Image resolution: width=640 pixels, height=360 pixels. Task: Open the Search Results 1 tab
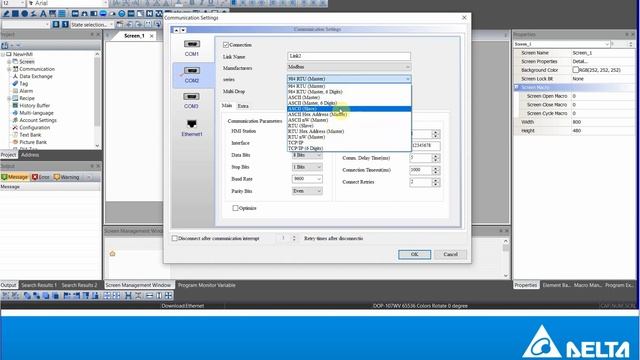pyautogui.click(x=39, y=285)
